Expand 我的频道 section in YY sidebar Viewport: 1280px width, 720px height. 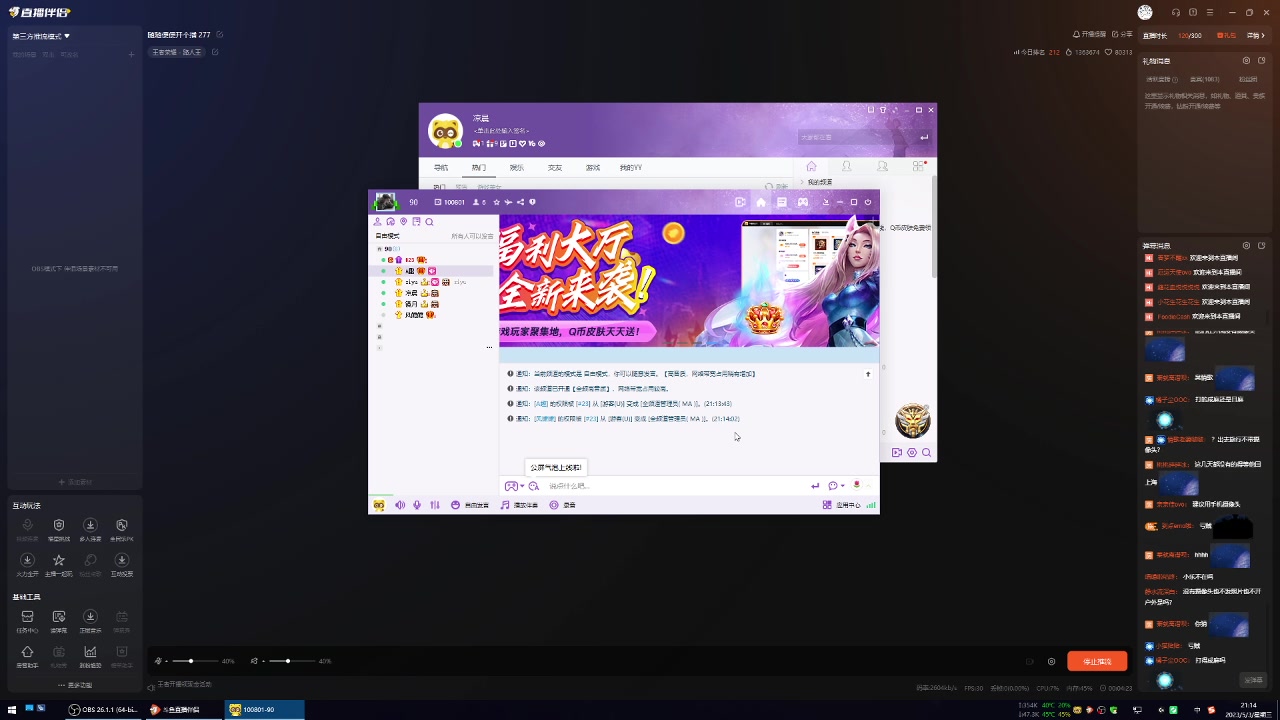[815, 182]
